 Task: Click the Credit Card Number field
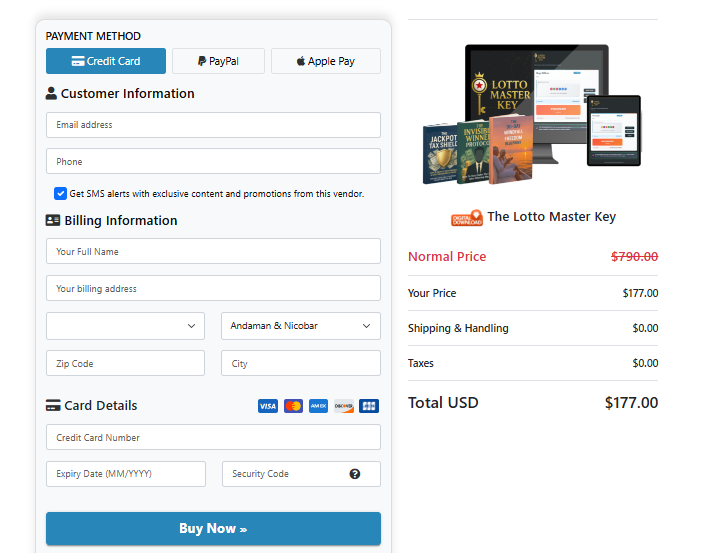(x=213, y=438)
